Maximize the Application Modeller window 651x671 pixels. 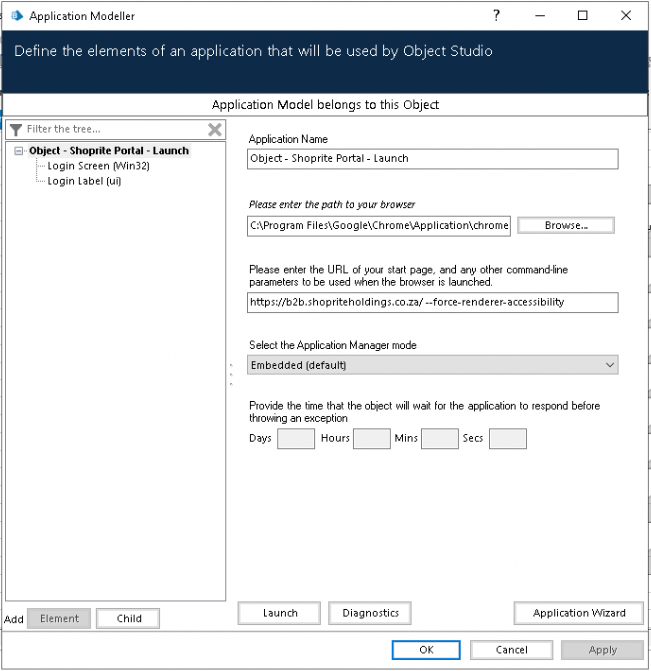click(583, 16)
